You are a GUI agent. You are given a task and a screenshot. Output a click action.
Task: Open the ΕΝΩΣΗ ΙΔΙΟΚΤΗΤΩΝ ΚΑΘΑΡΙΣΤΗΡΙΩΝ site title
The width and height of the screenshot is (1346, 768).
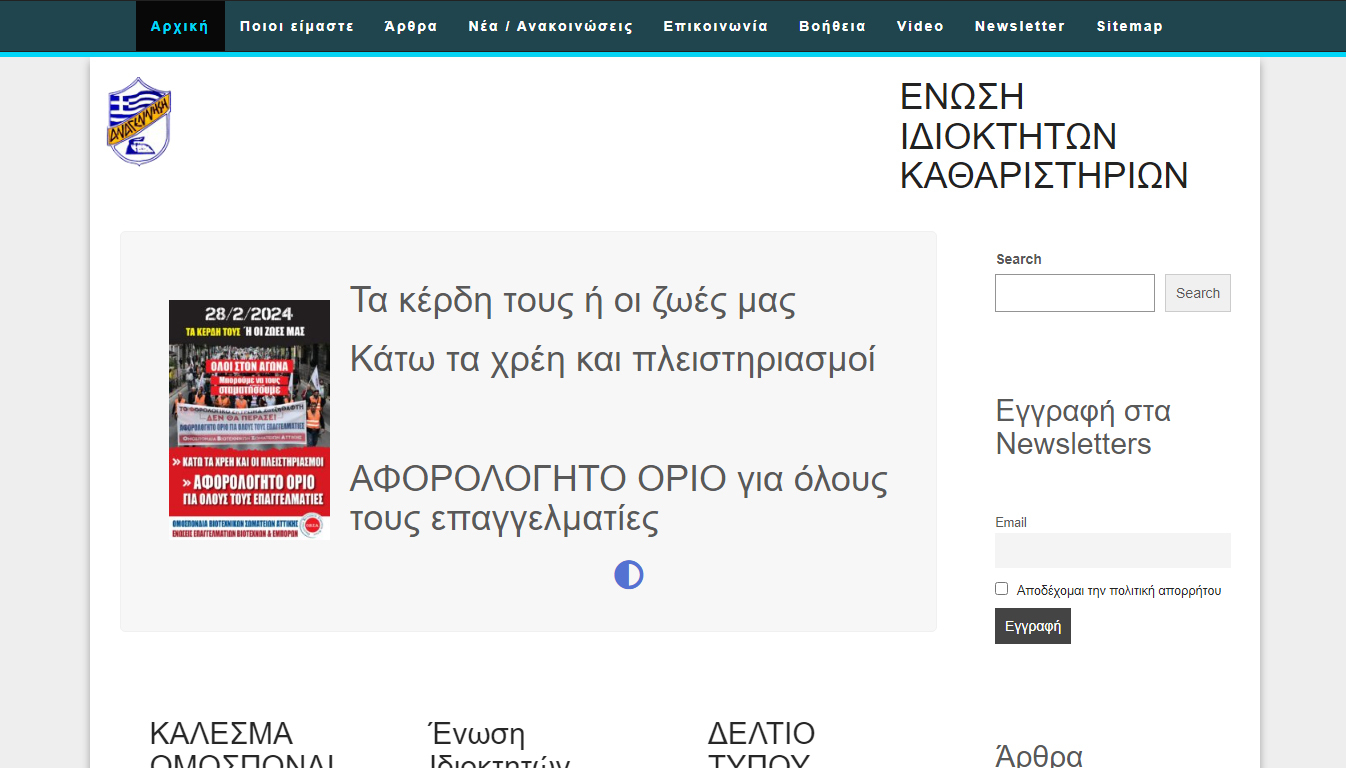pyautogui.click(x=1044, y=136)
